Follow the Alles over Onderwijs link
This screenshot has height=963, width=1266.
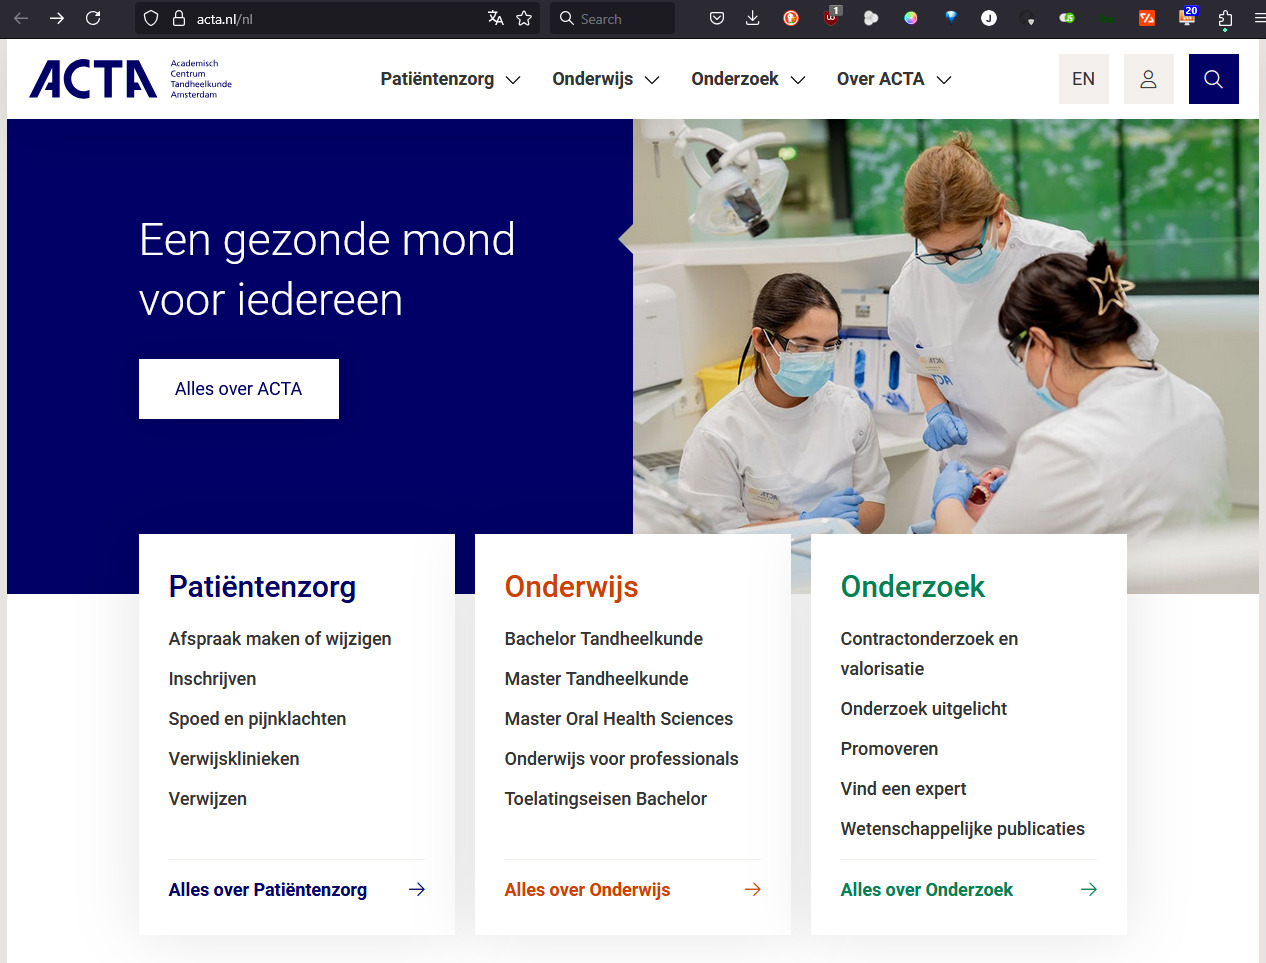click(588, 890)
